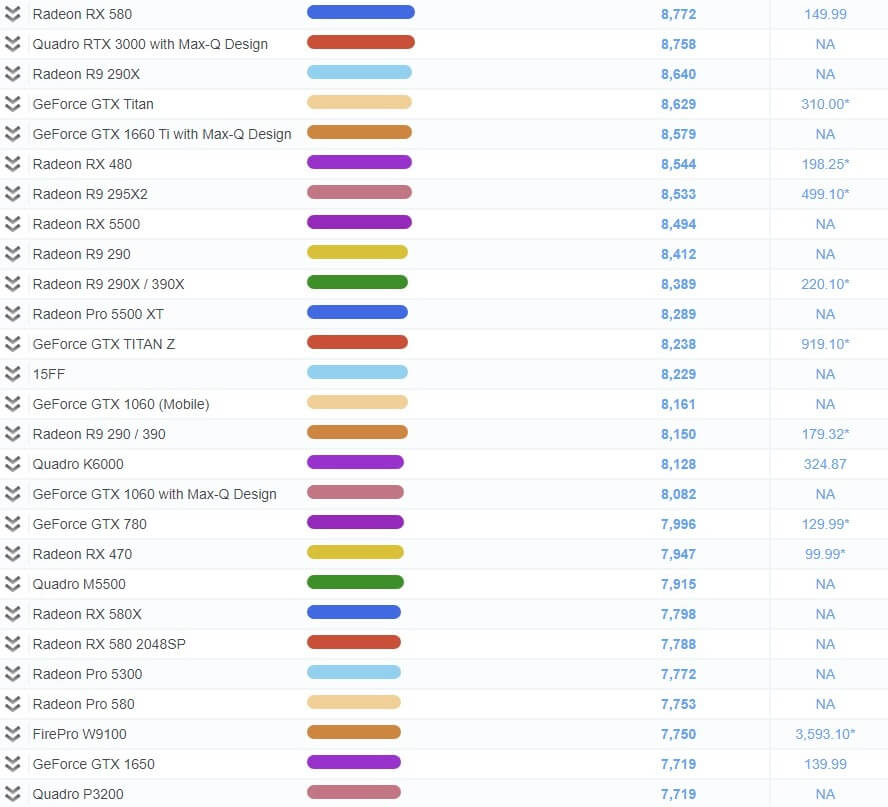888x807 pixels.
Task: Click score 8,640 for Radeon R9 290X
Action: [678, 74]
